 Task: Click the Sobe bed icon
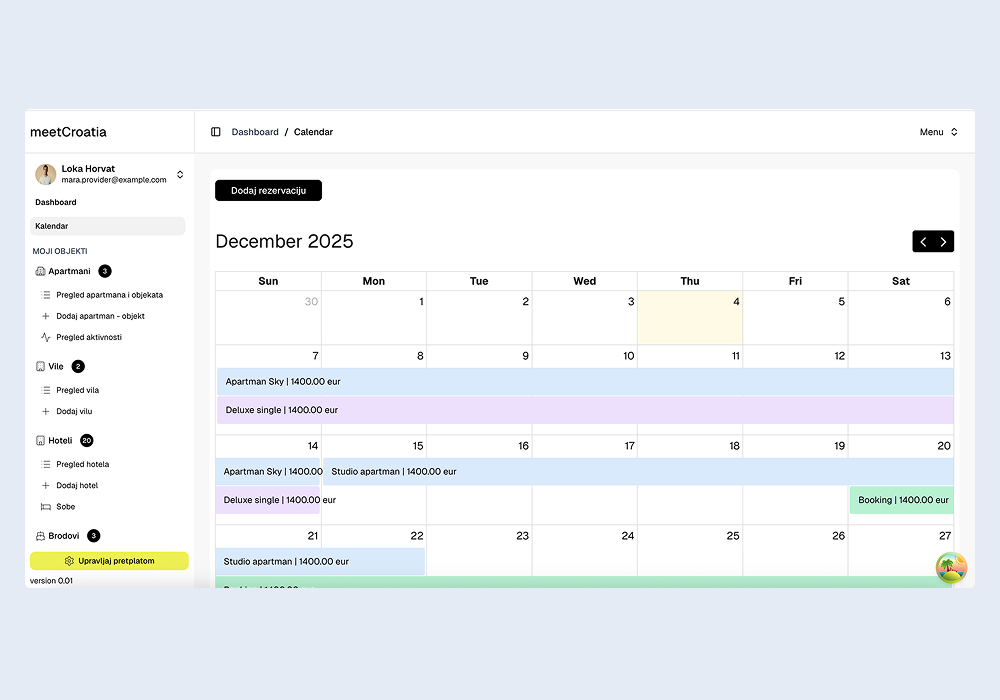45,507
